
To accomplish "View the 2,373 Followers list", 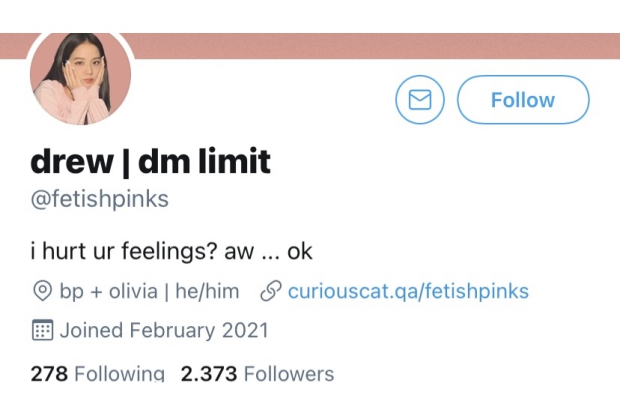I will click(x=257, y=375).
